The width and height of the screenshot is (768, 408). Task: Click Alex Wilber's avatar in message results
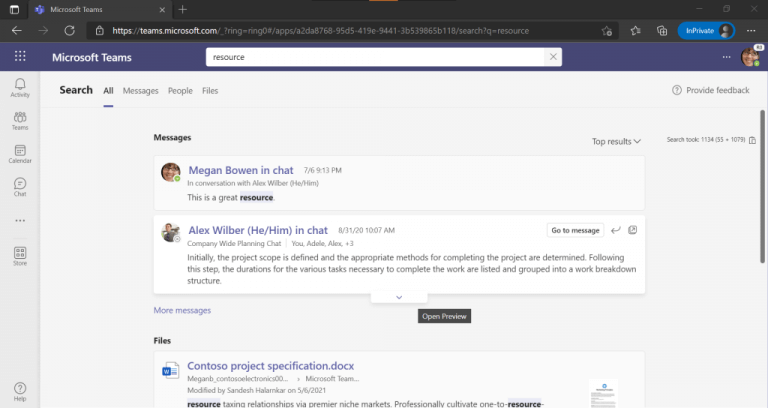171,232
